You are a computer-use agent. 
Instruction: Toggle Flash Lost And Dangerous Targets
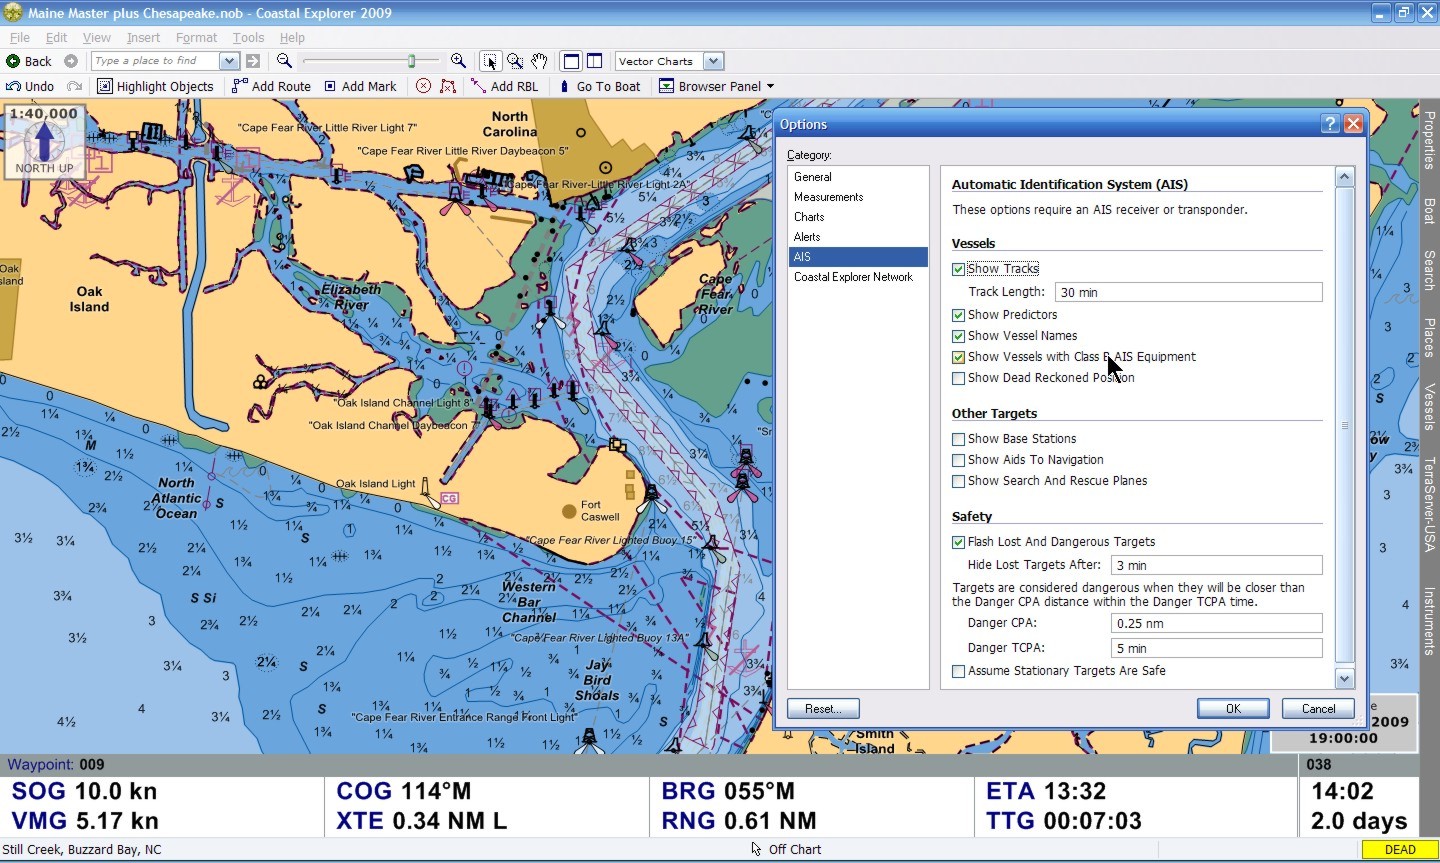[x=958, y=542]
